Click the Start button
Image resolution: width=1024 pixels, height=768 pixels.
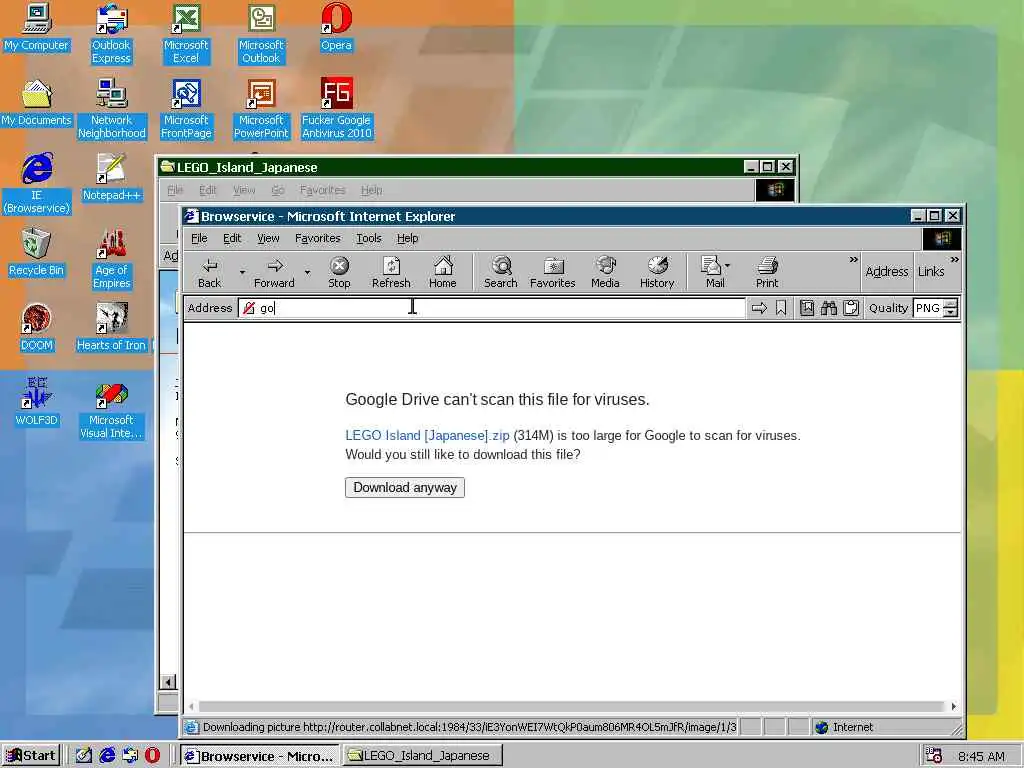point(31,756)
